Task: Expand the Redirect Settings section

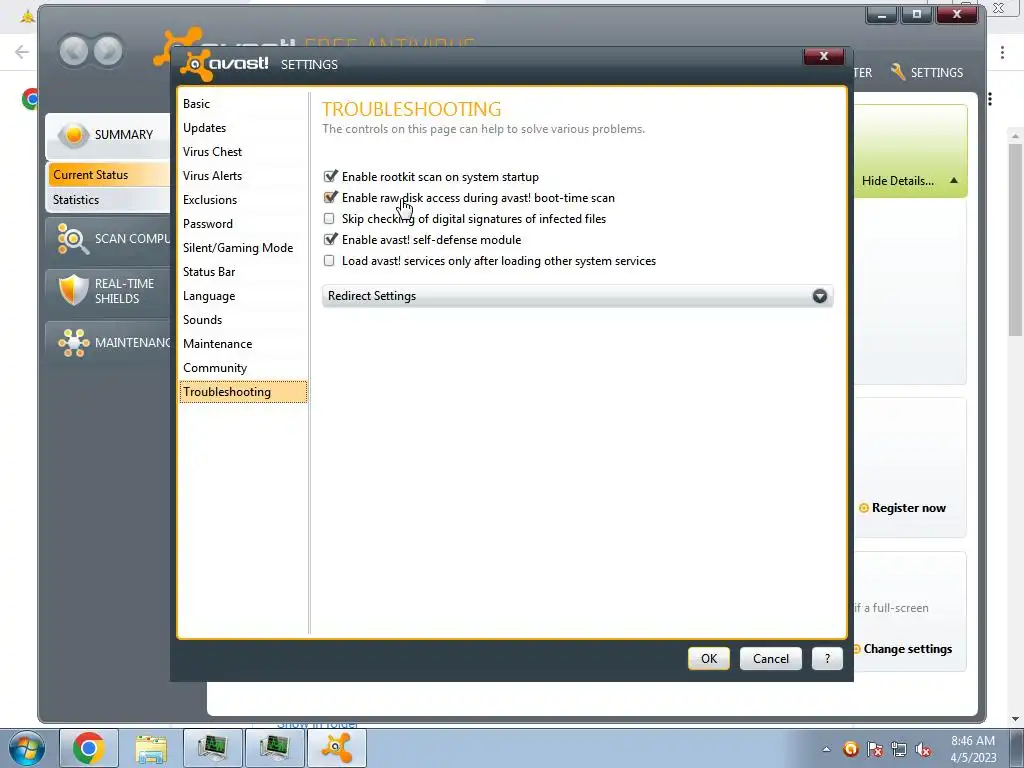Action: [577, 296]
